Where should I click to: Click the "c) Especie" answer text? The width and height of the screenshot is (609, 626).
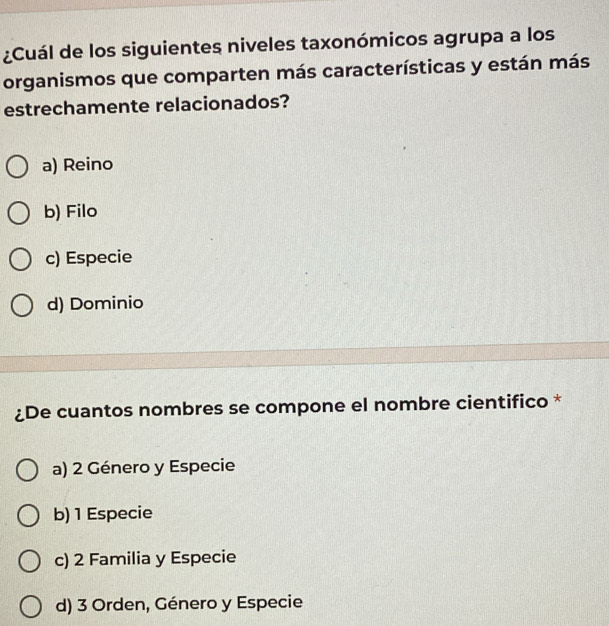coord(89,258)
